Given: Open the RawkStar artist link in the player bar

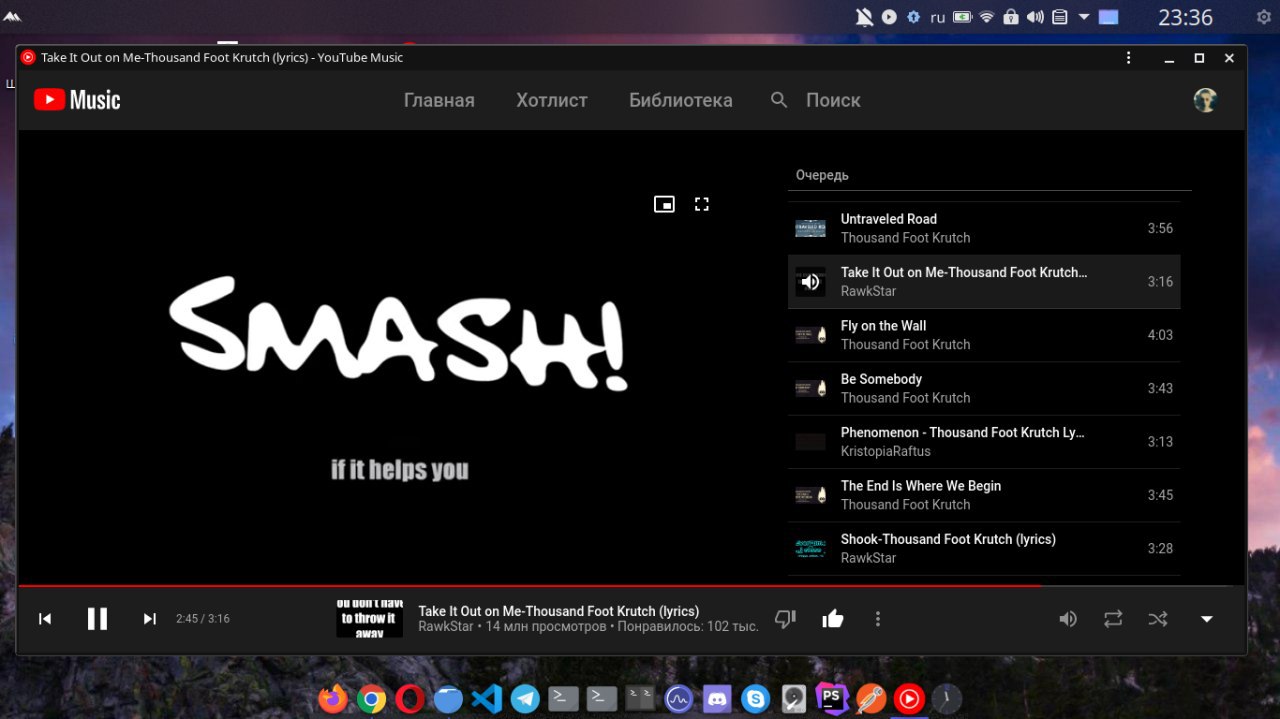Looking at the screenshot, I should (x=446, y=627).
